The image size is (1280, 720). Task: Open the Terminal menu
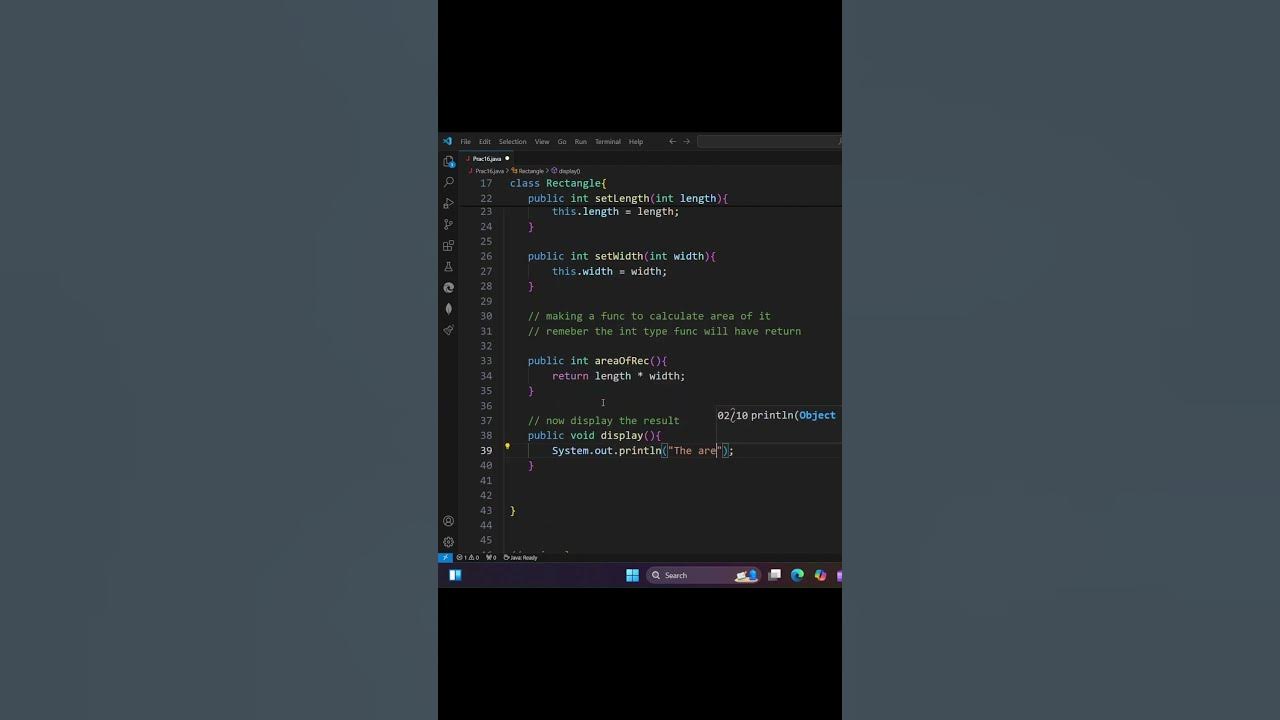608,141
